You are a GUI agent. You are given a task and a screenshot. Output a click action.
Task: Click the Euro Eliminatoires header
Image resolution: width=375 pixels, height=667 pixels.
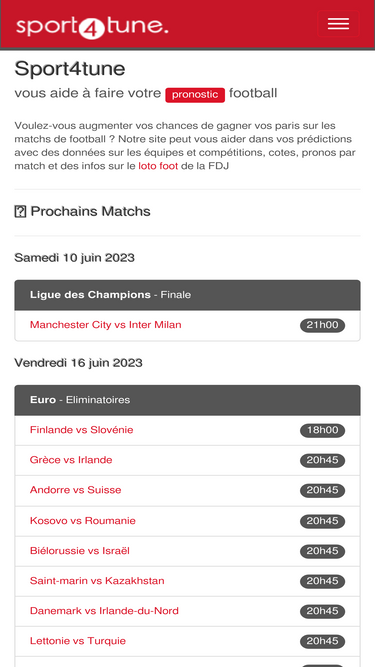188,400
